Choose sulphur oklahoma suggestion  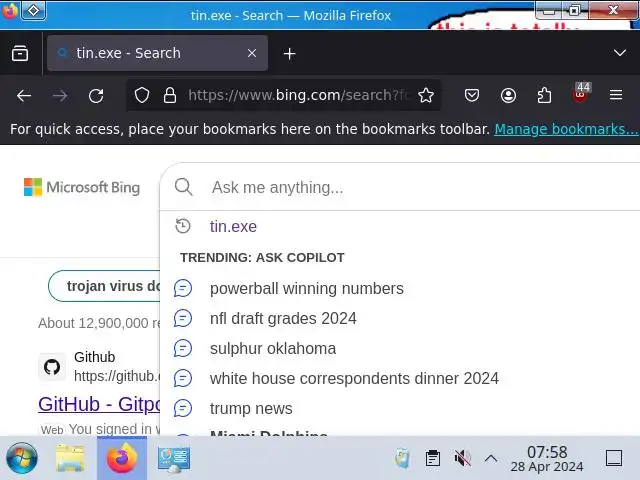point(273,349)
